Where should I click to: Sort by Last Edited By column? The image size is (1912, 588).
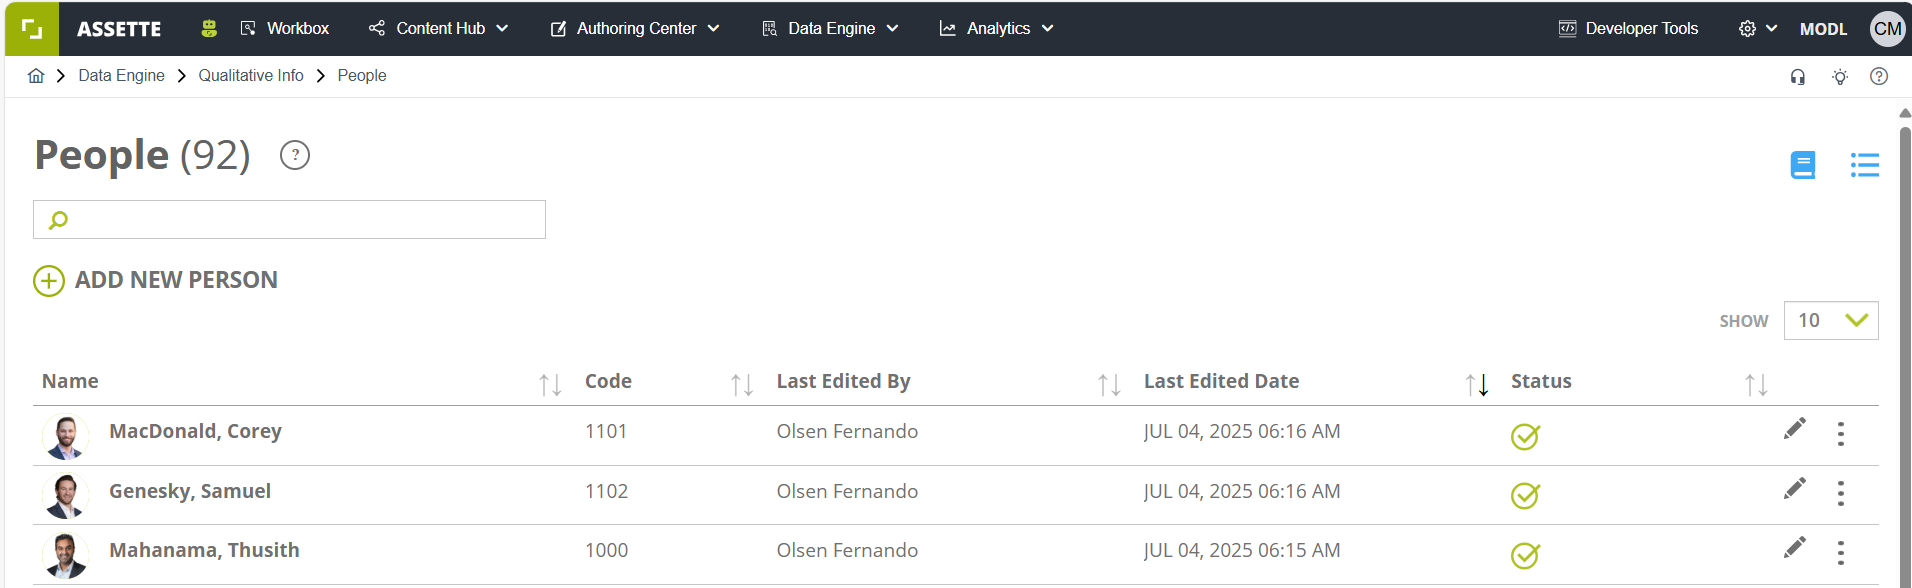click(x=1109, y=384)
